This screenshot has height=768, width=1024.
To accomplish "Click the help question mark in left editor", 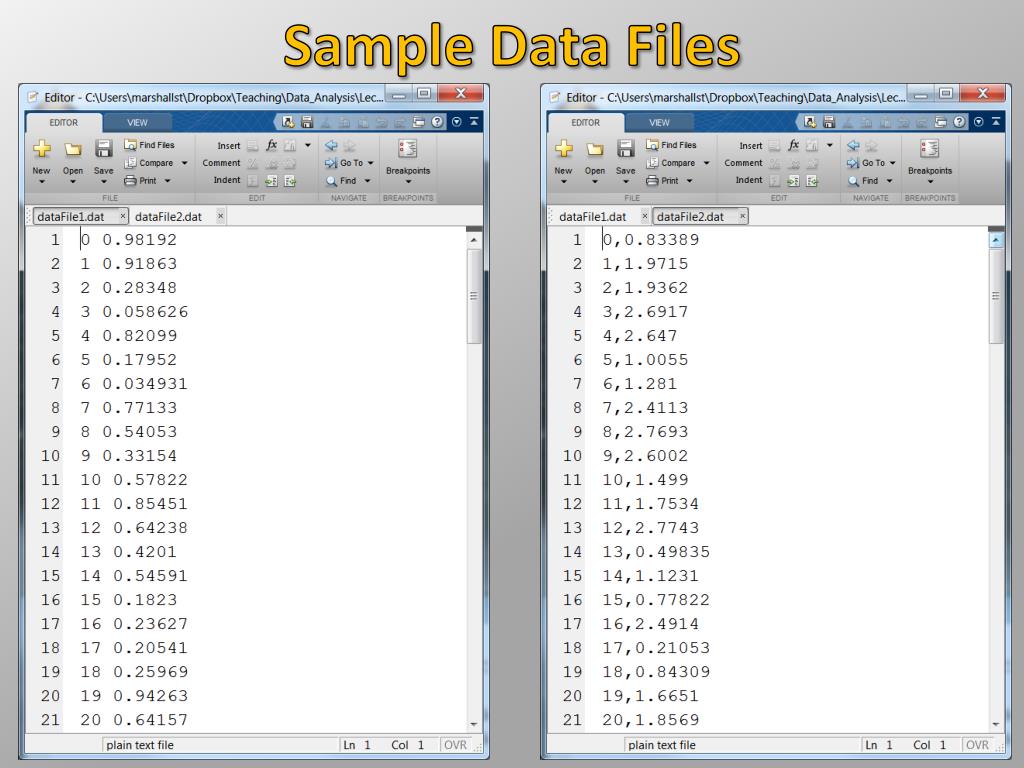I will pyautogui.click(x=438, y=121).
